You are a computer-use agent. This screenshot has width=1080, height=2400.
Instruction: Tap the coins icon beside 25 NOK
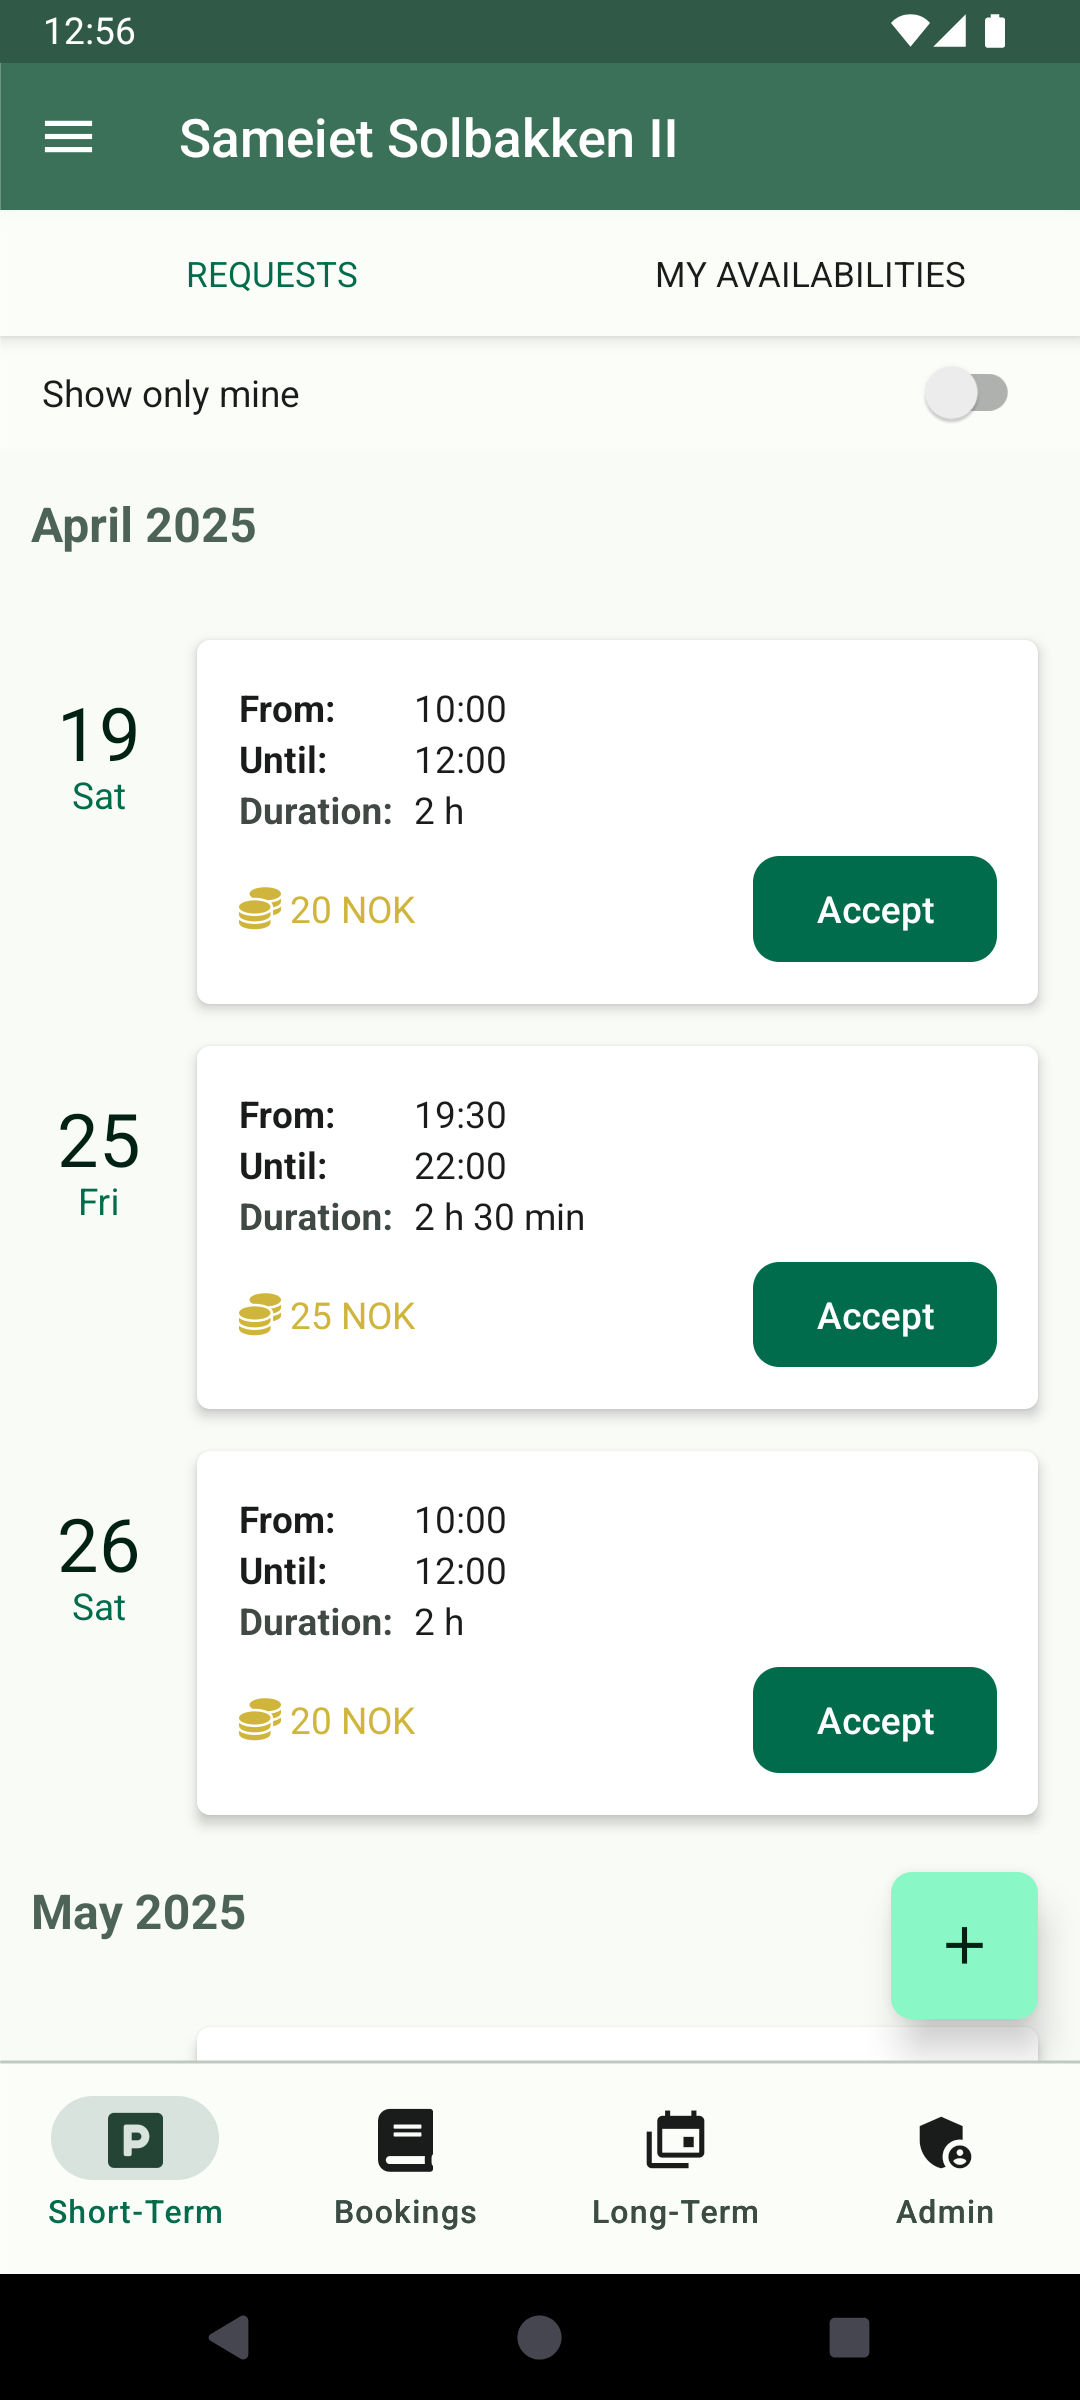tap(259, 1315)
